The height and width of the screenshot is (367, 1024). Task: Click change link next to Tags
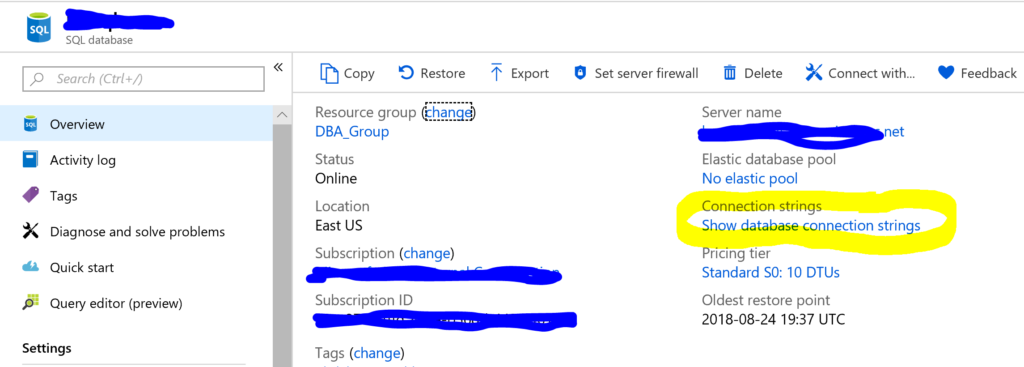click(377, 353)
